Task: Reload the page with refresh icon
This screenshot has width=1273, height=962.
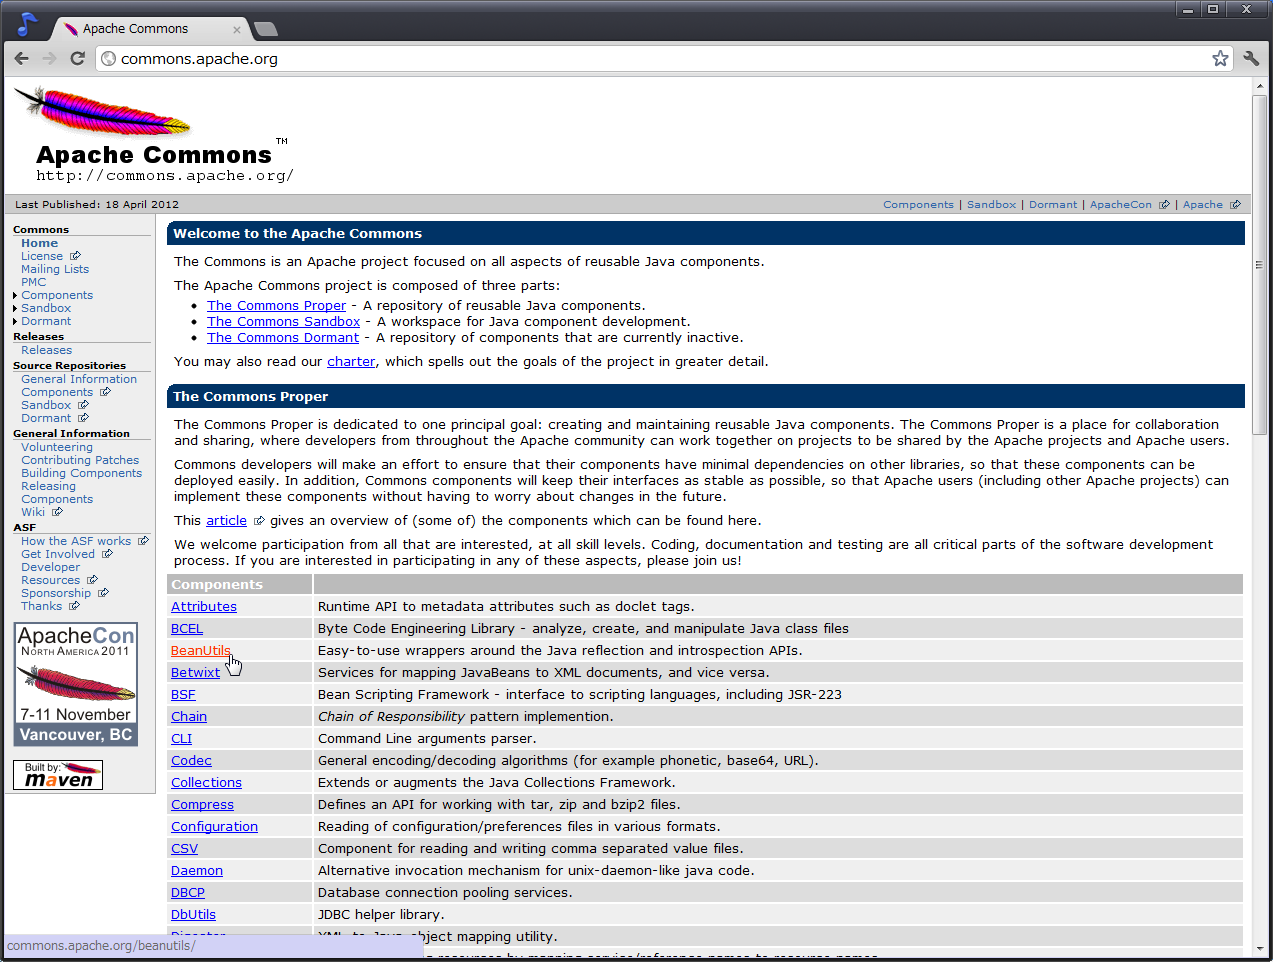Action: 77,58
